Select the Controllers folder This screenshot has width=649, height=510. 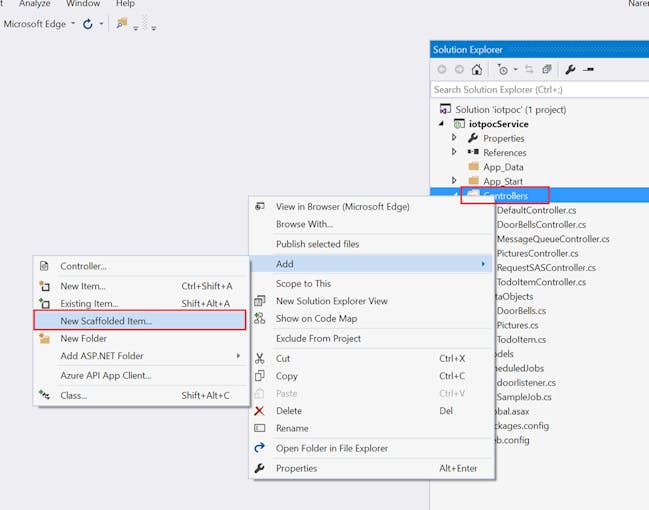(505, 195)
